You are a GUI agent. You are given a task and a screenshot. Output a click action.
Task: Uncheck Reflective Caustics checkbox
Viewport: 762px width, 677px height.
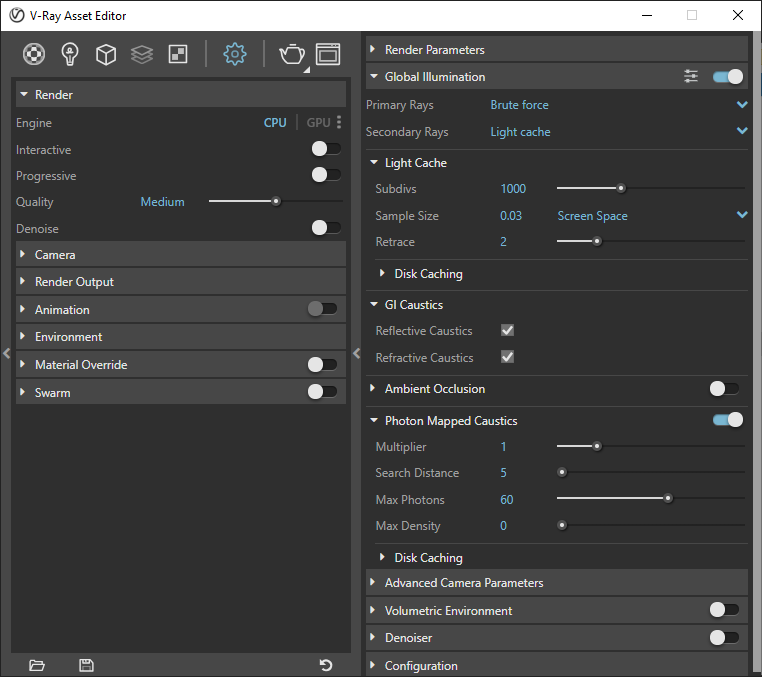coord(507,330)
